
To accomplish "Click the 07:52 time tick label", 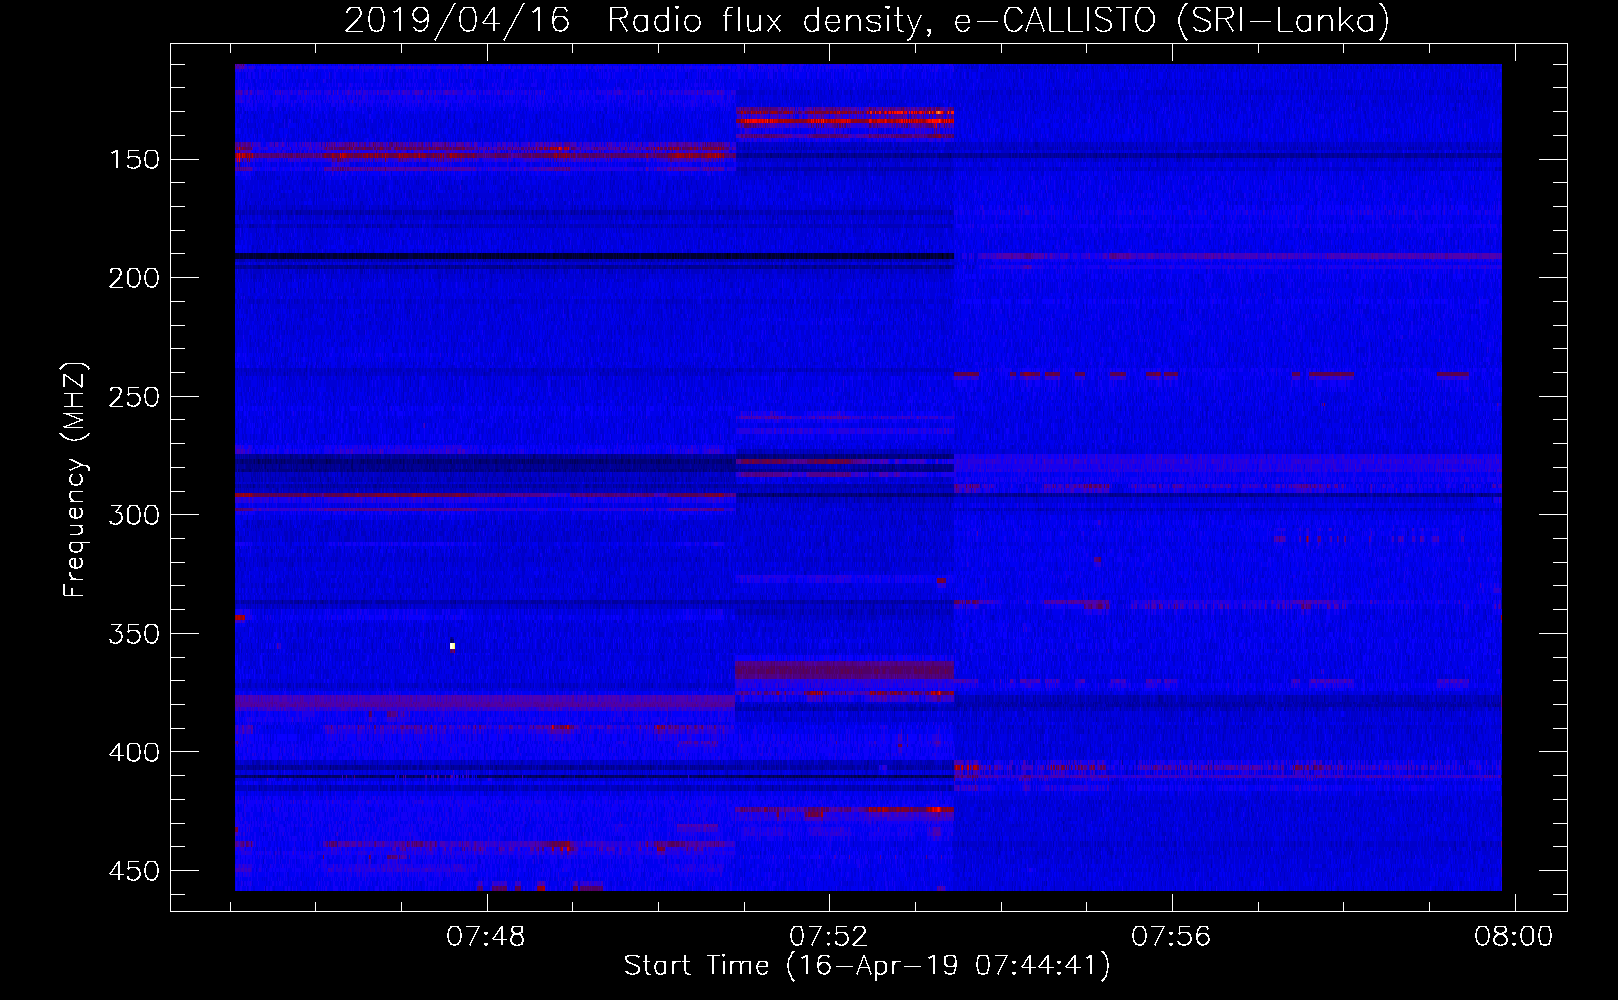I will click(x=829, y=937).
